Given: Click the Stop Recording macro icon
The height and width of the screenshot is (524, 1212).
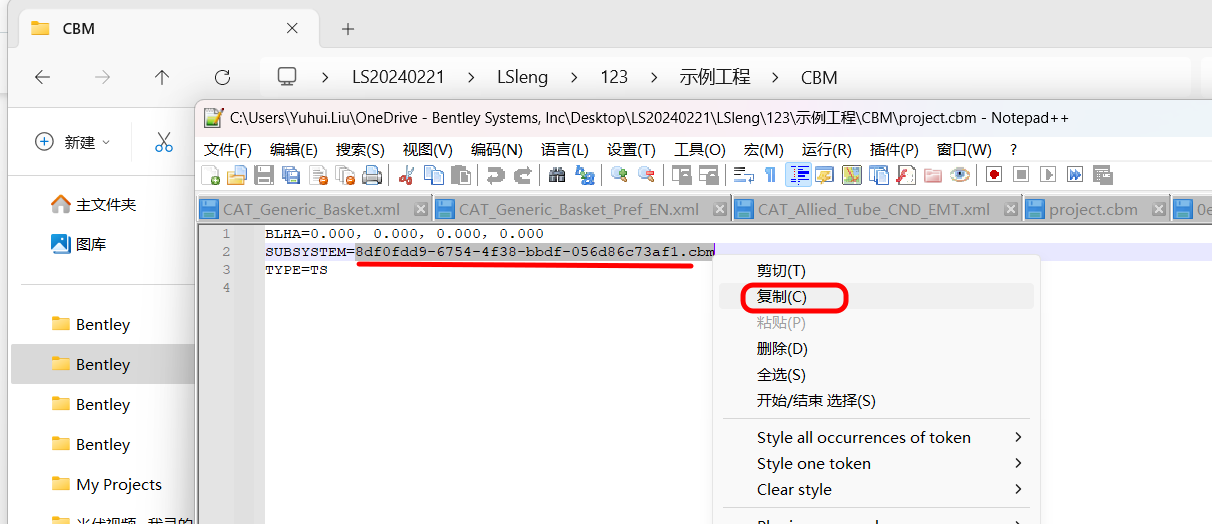Looking at the screenshot, I should pos(1021,175).
